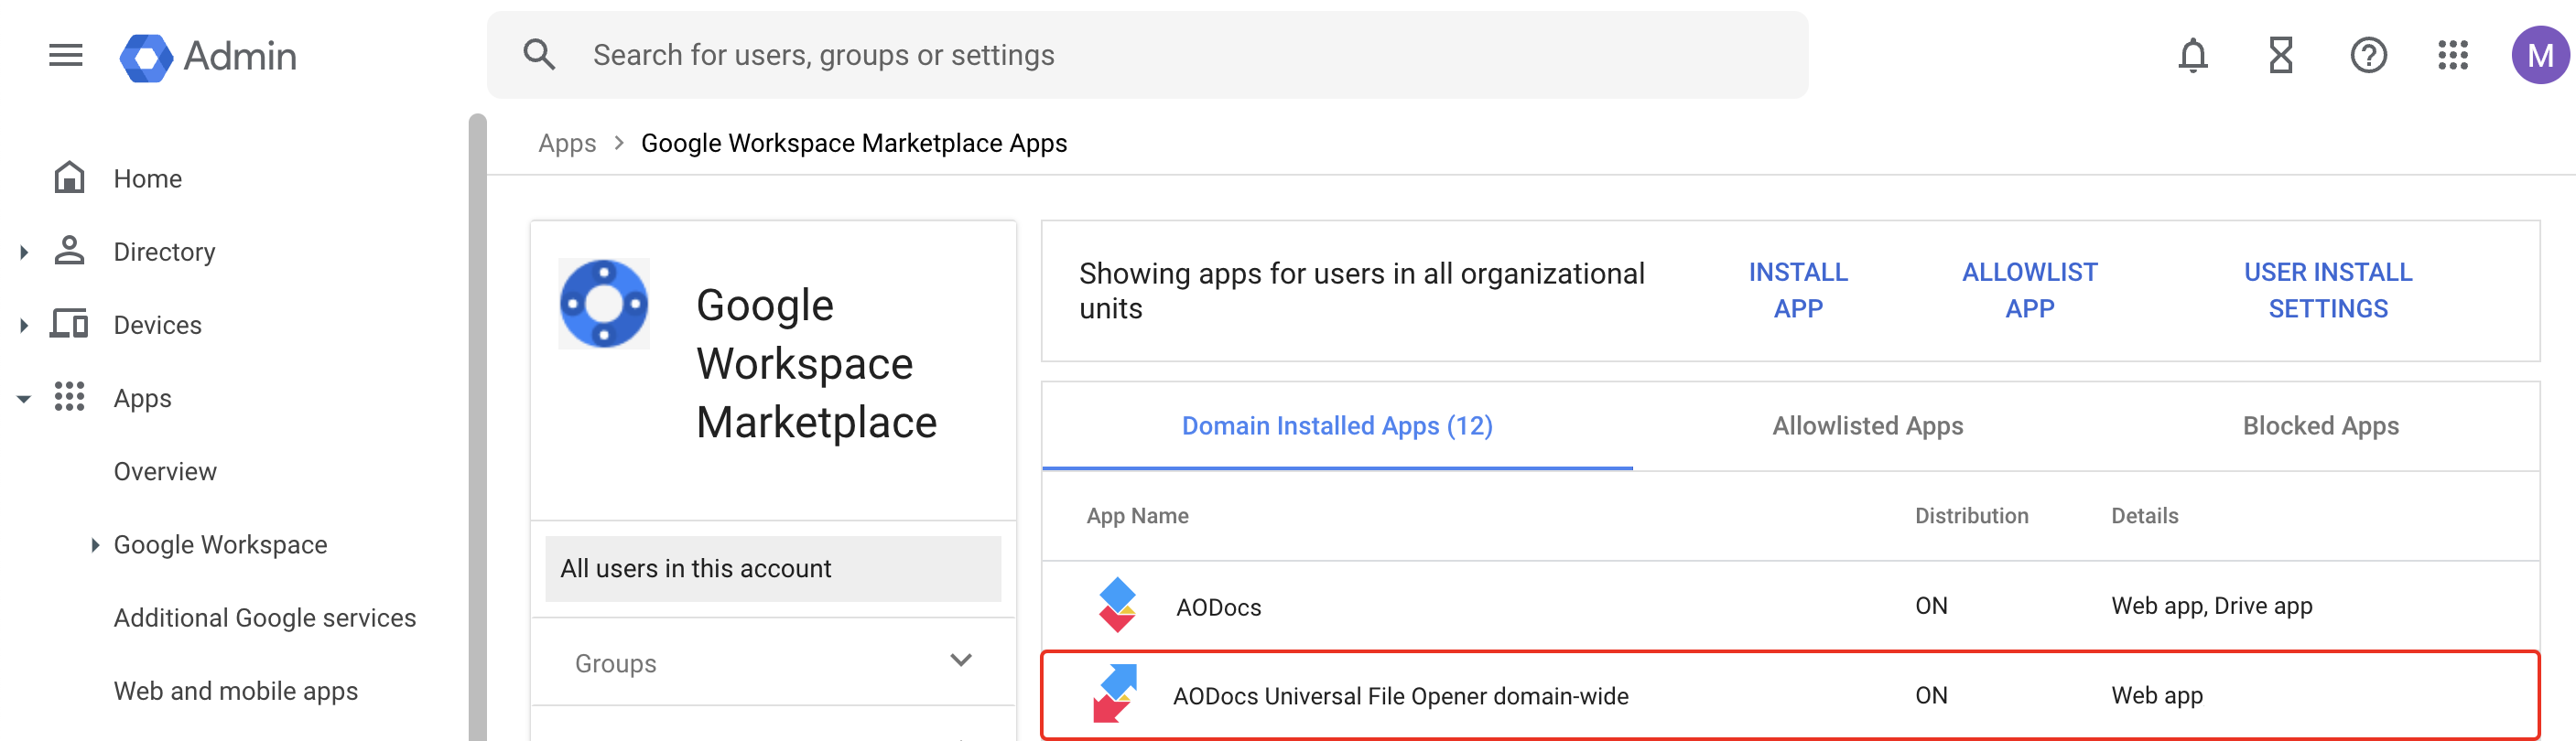
Task: Click Web app, Drive app details
Action: 2211,606
